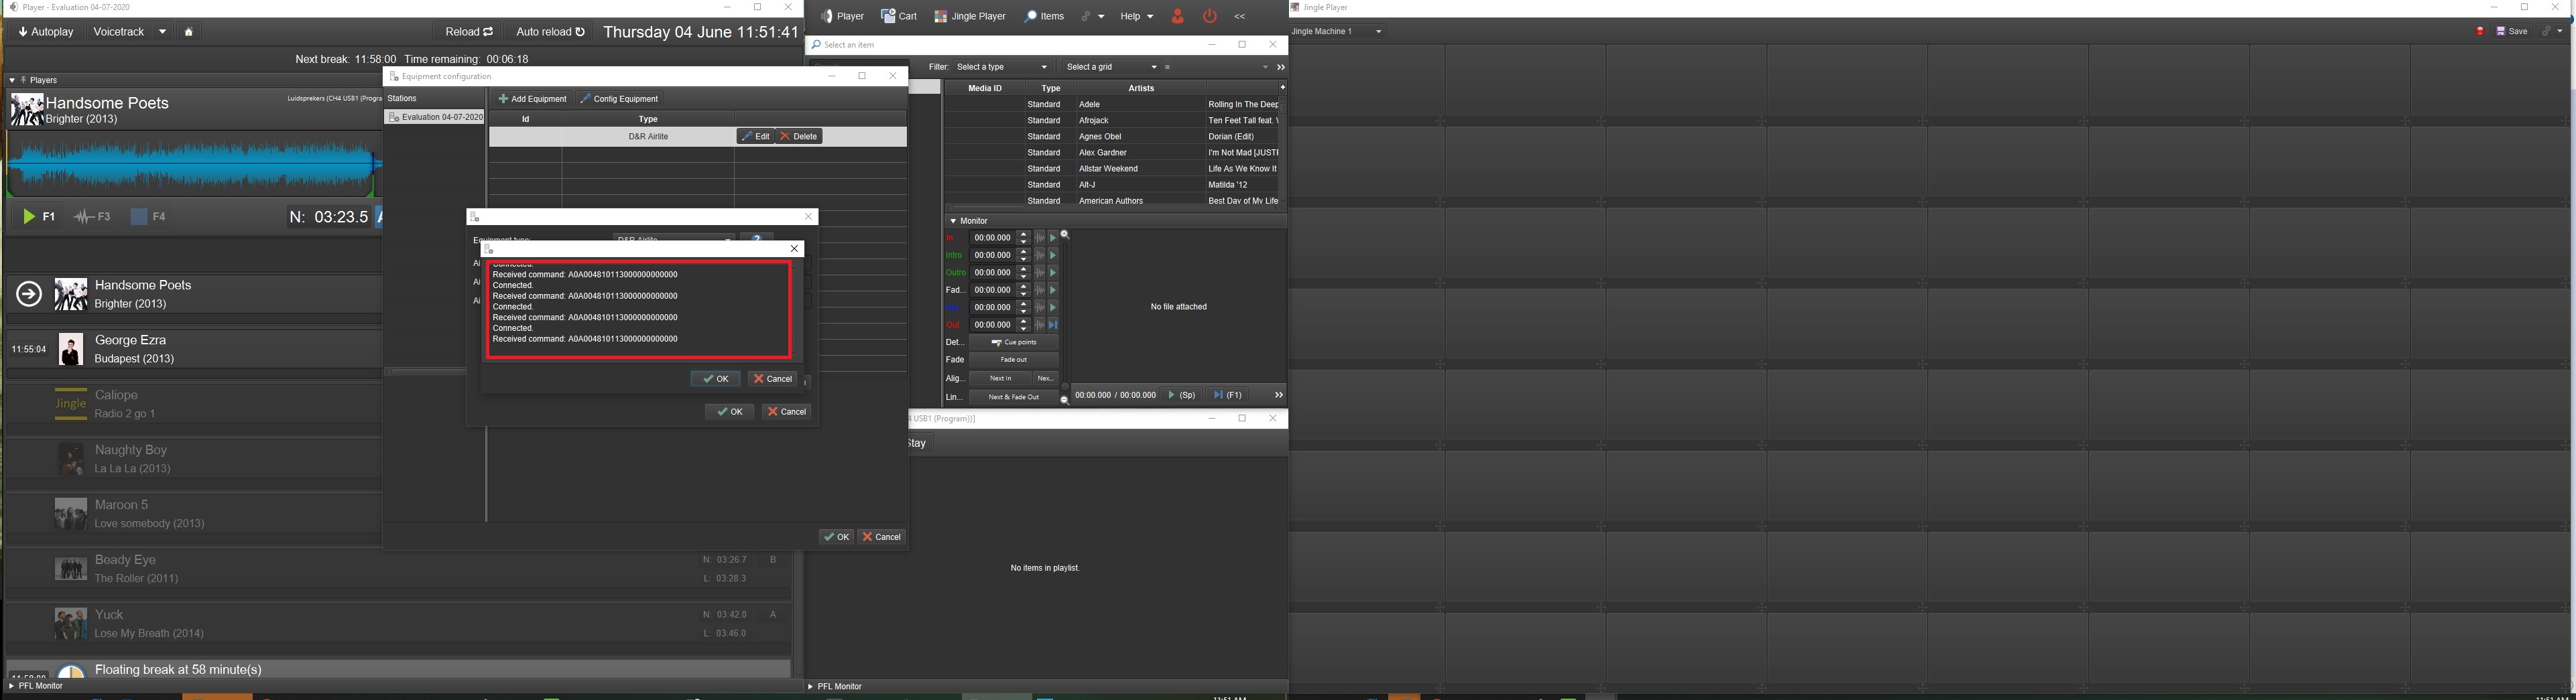
Task: Click the home icon beside Voicetrack
Action: 188,32
